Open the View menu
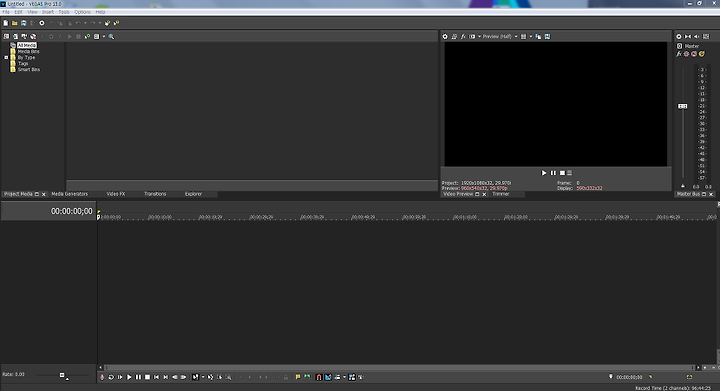Screen dimensions: 720x391 coord(32,12)
